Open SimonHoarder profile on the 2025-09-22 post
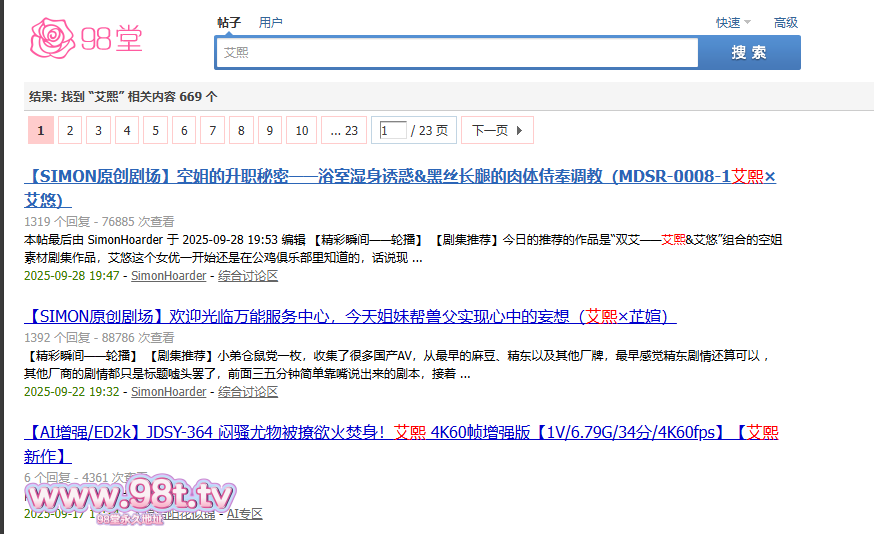 (x=168, y=391)
